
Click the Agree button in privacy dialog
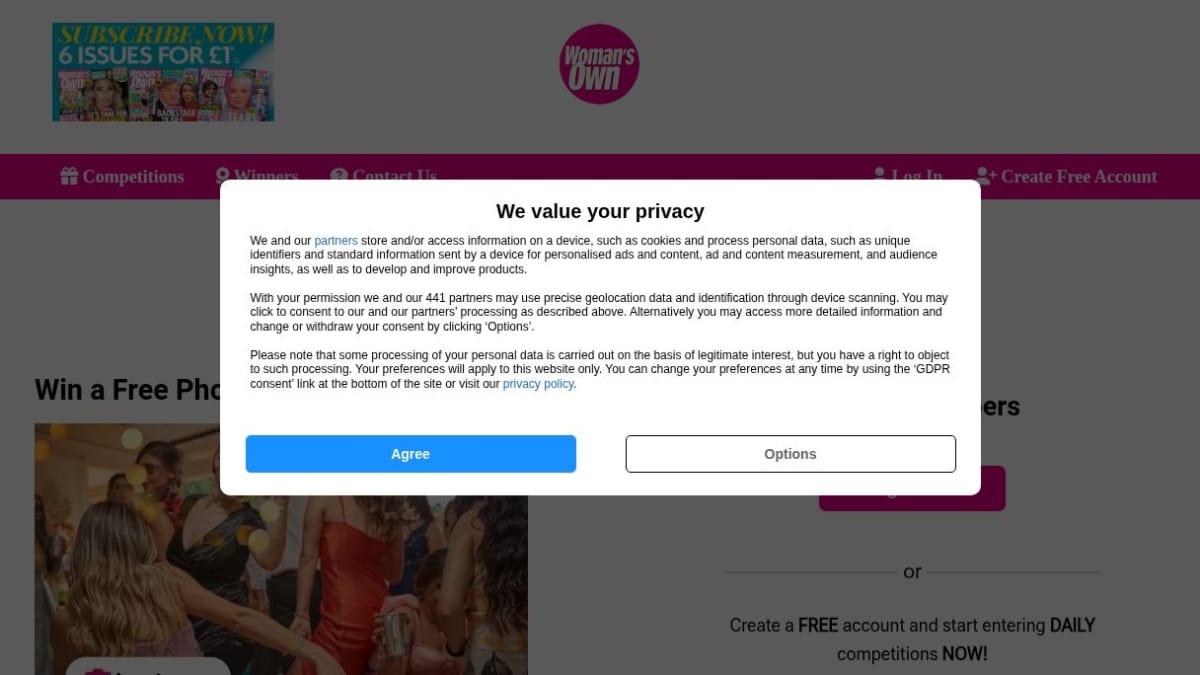[x=410, y=454]
